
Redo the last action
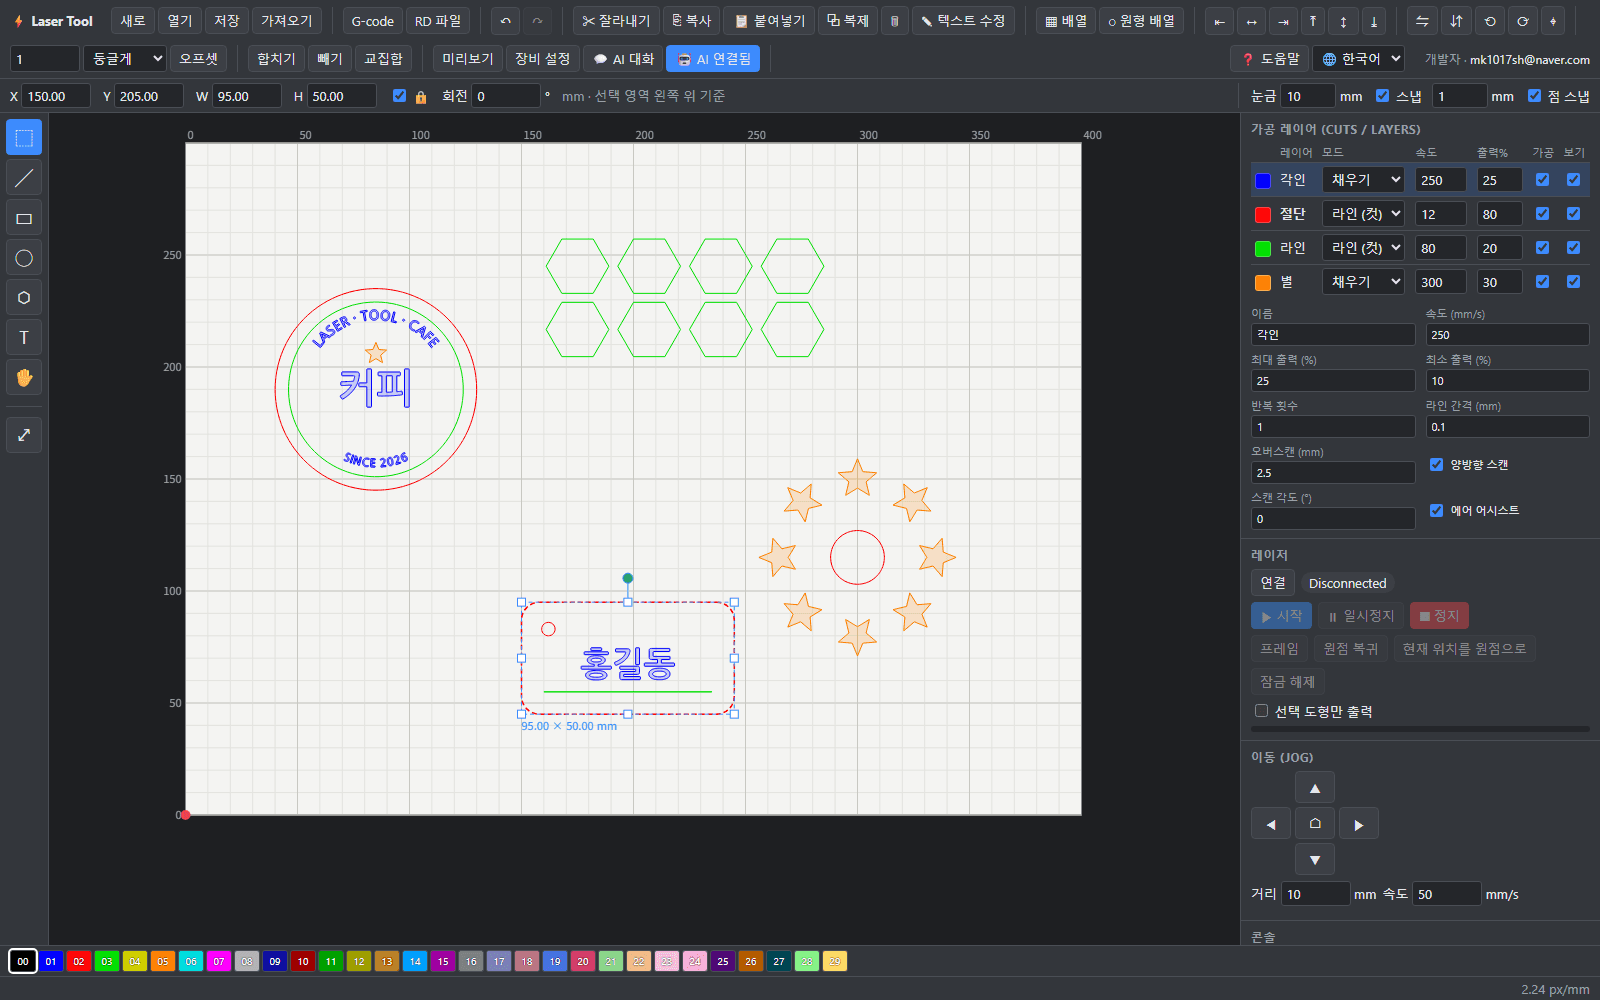tap(537, 21)
